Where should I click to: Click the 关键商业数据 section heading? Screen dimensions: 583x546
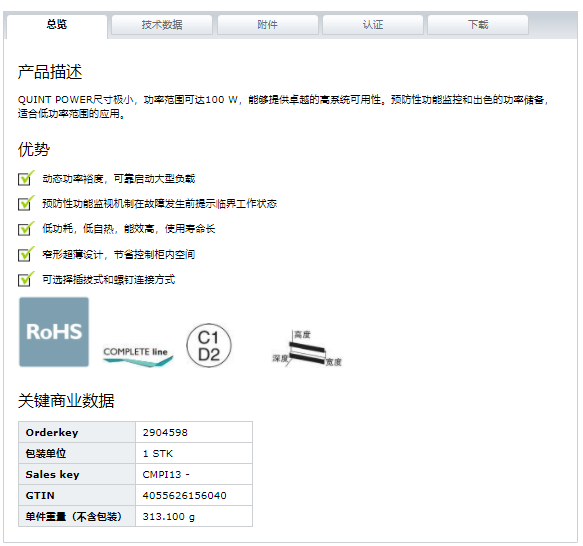click(x=66, y=401)
